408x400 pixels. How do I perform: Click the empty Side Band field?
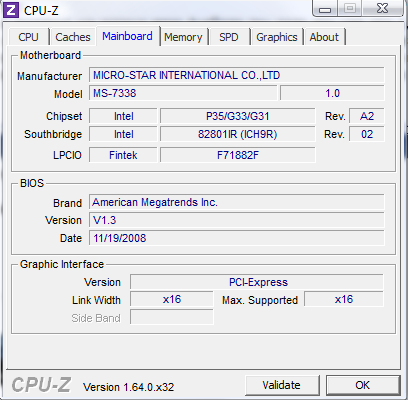tap(172, 317)
